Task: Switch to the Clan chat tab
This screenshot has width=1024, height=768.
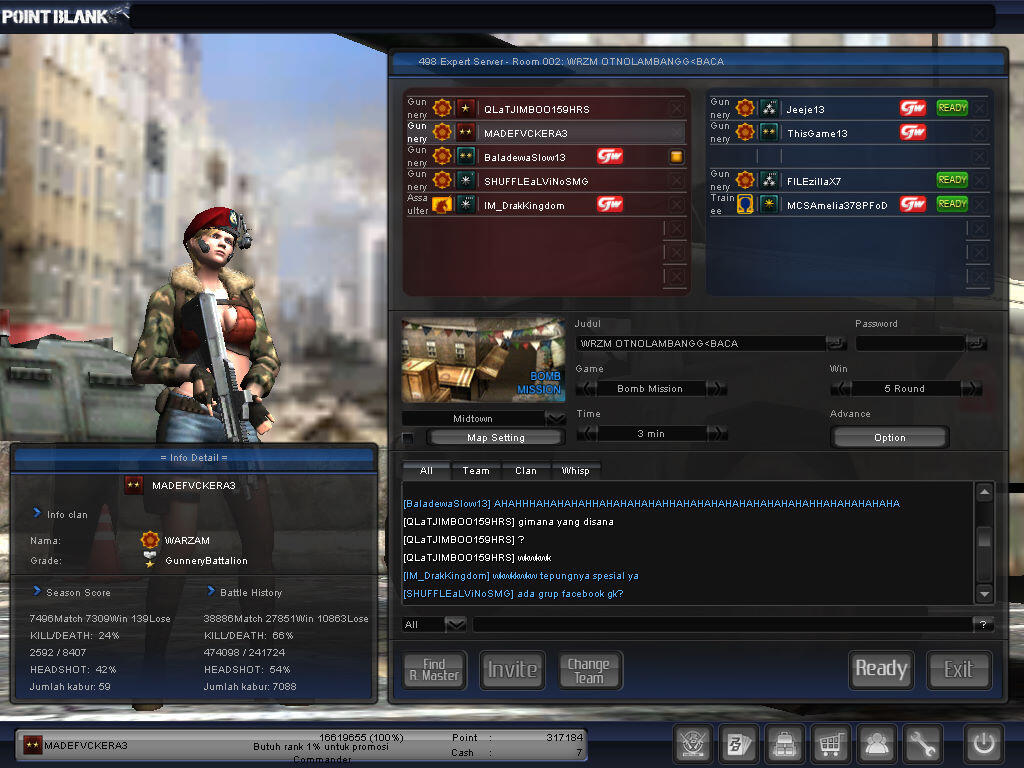Action: (x=526, y=471)
